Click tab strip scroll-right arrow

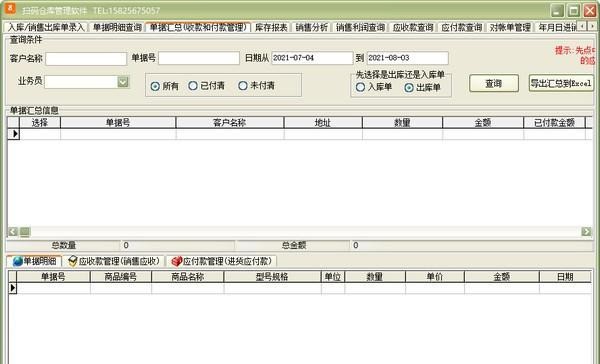point(591,26)
